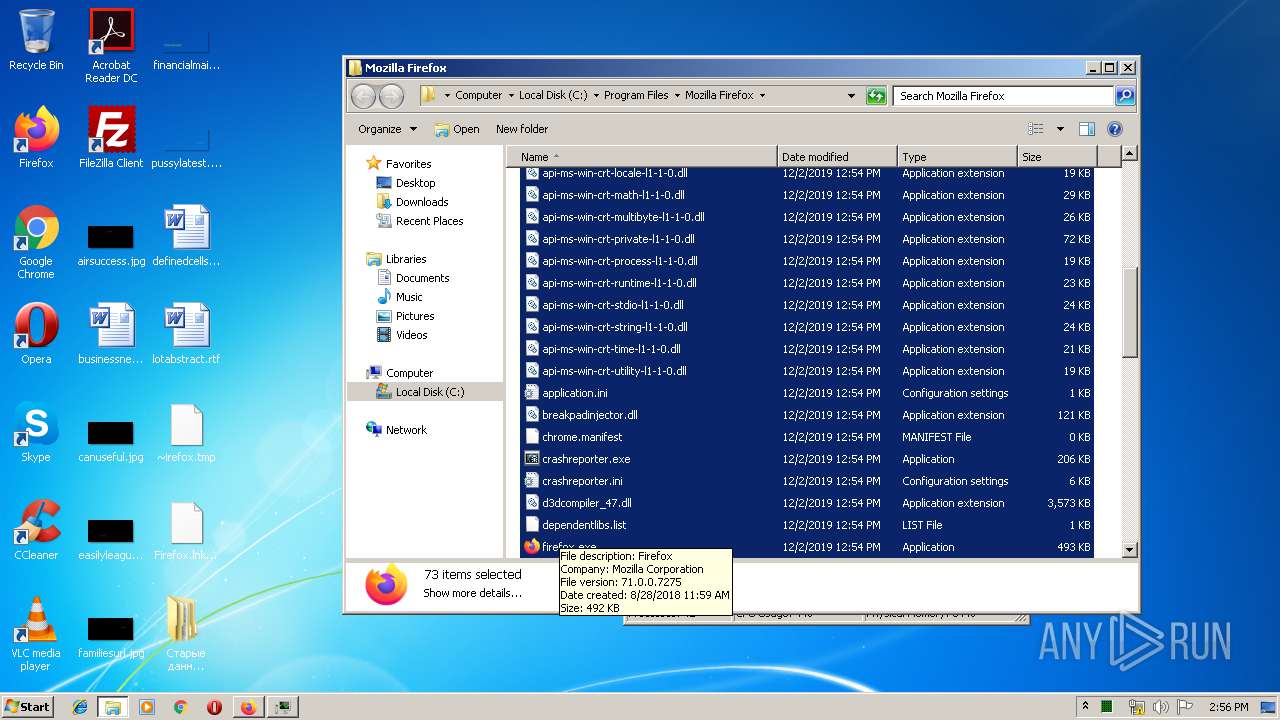Select the lotabstract.rtf desktop file
This screenshot has height=720, width=1280.
pyautogui.click(x=186, y=334)
